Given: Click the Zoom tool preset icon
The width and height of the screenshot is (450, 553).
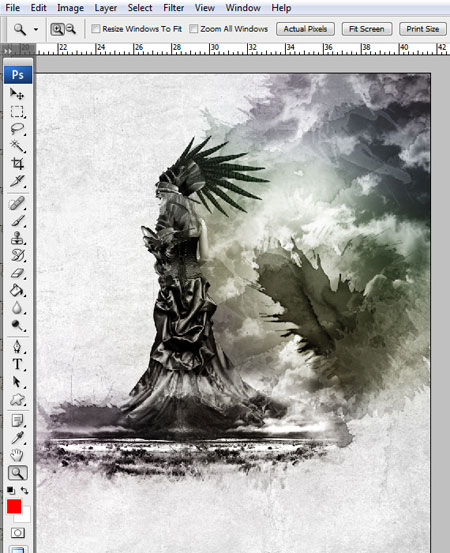Looking at the screenshot, I should 20,29.
